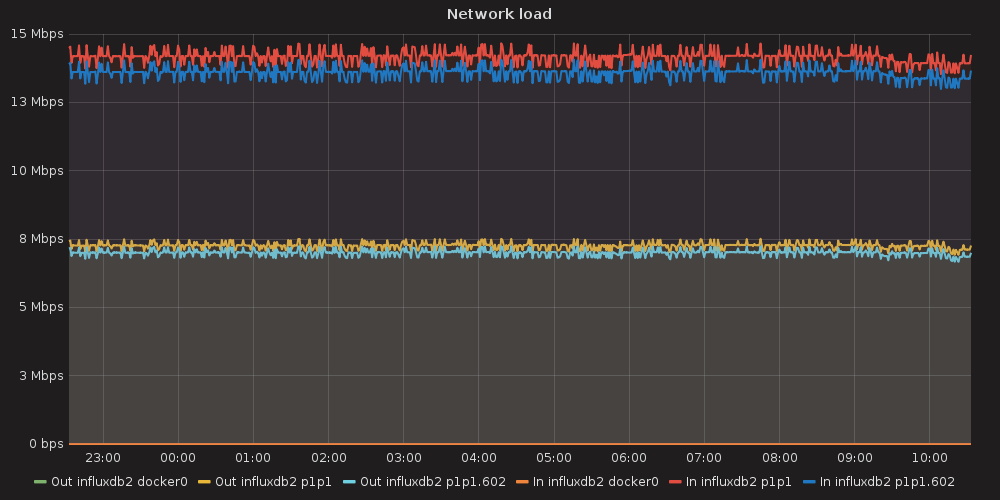
Task: Click dark blue swatch of In p1p1.602
Action: [809, 482]
